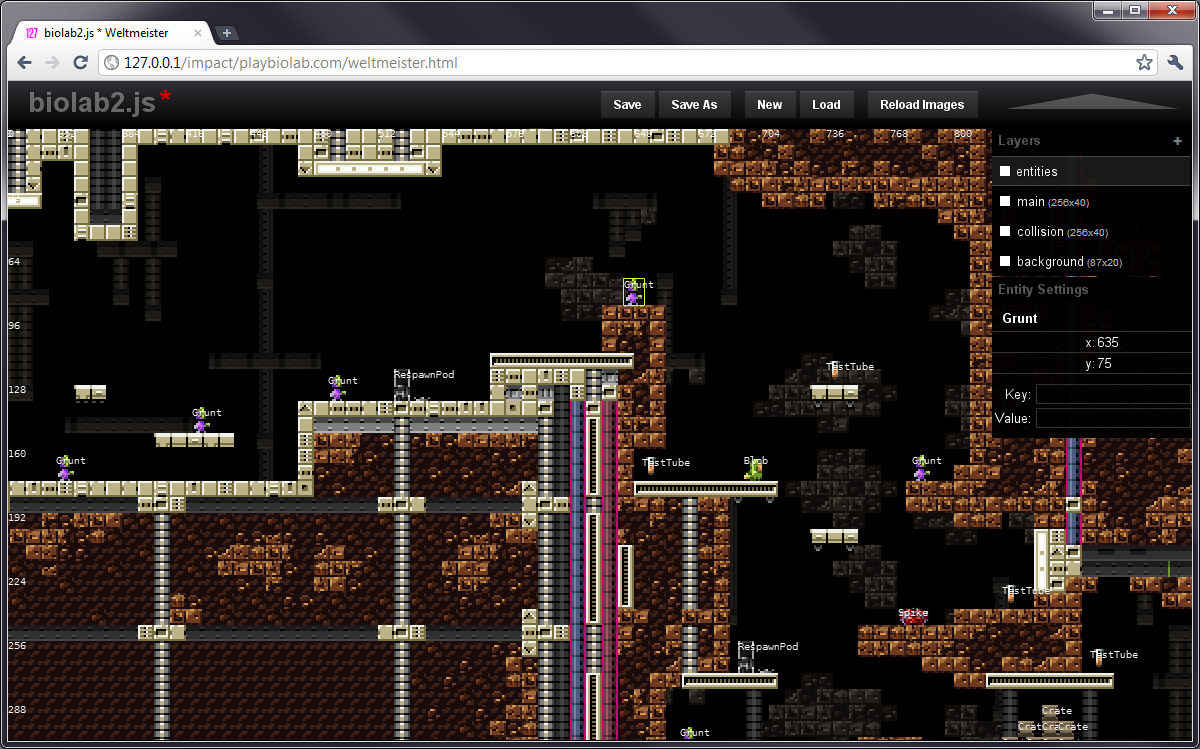Viewport: 1200px width, 749px height.
Task: Toggle the entities layer checkbox
Action: coord(1005,171)
